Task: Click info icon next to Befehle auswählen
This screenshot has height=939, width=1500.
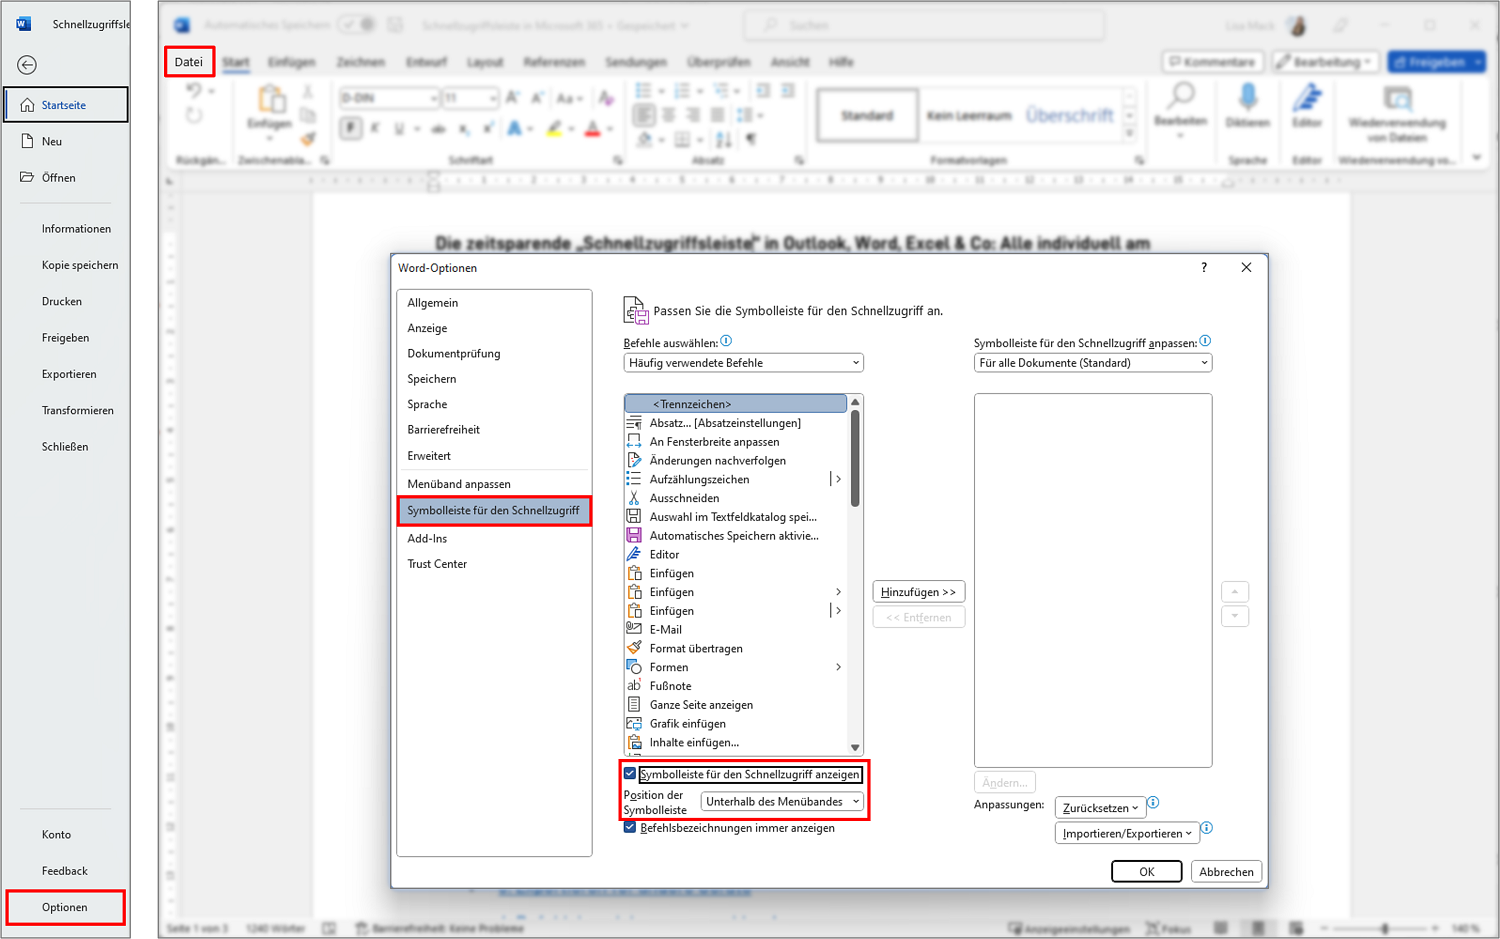Action: click(x=727, y=341)
